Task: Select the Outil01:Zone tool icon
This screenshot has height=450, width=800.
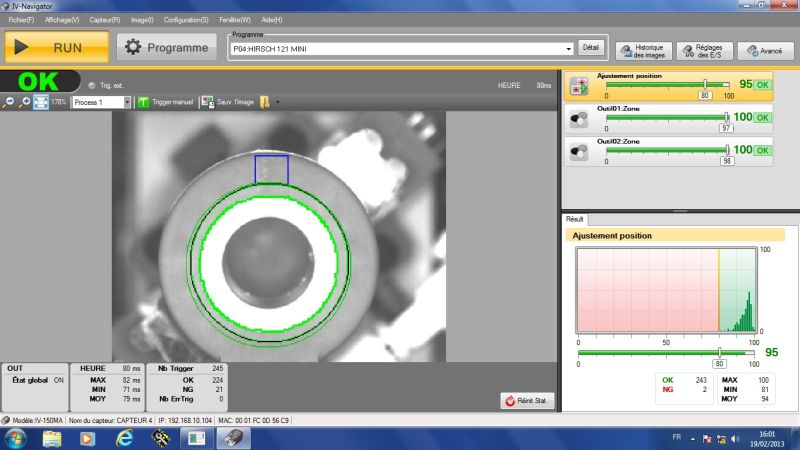Action: [x=579, y=119]
